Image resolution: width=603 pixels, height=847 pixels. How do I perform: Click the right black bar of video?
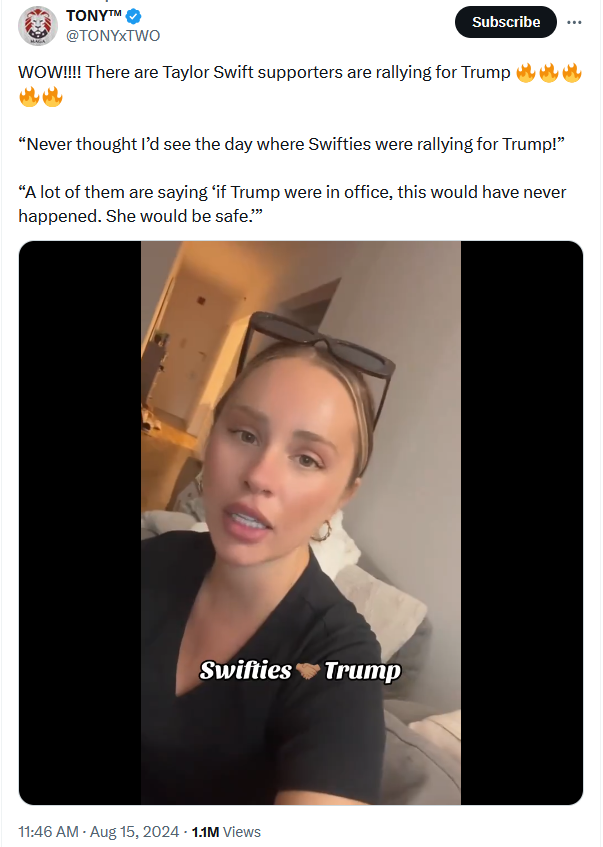522,523
